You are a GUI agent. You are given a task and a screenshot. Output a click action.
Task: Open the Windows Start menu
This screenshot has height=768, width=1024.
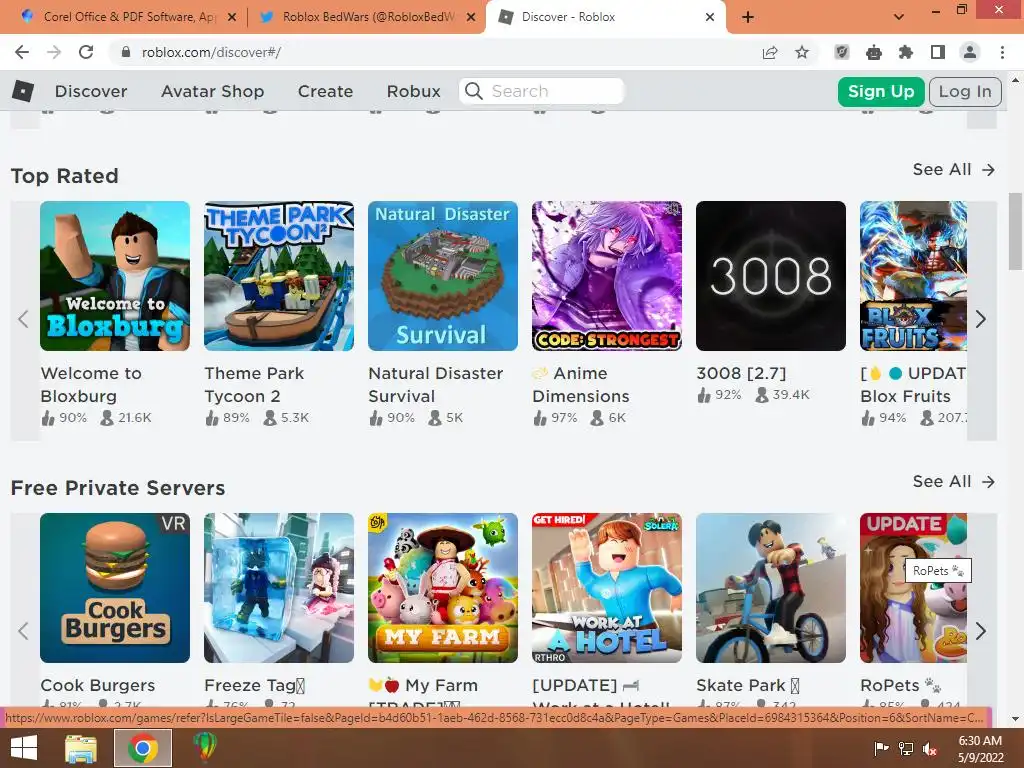(x=24, y=748)
